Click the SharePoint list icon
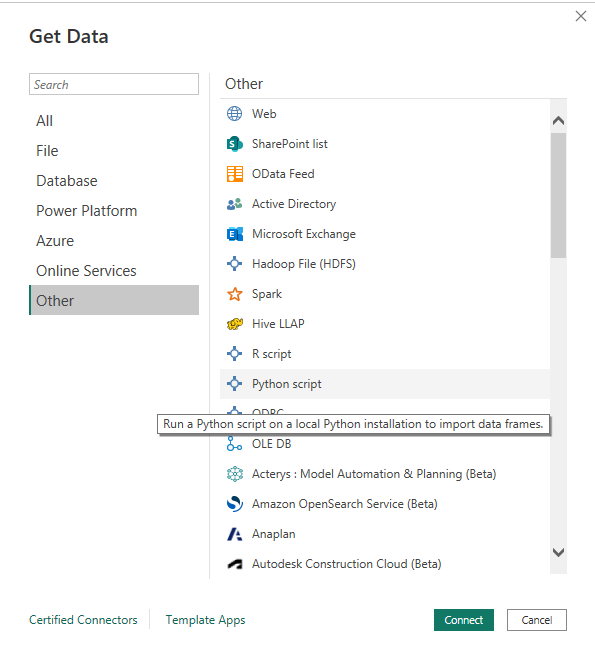Screen dimensions: 595x660 pos(234,144)
